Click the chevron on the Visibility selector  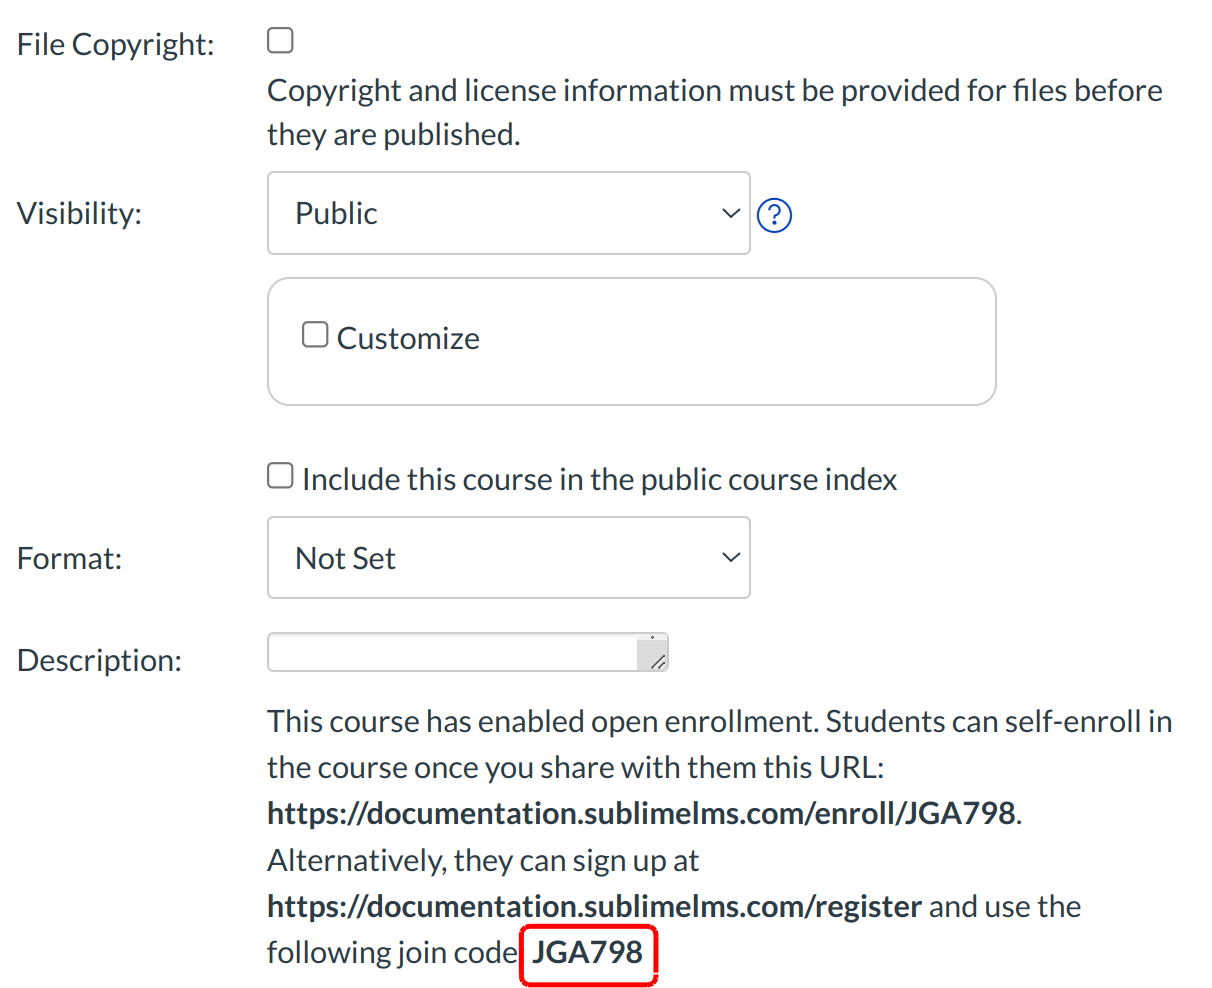[x=730, y=213]
